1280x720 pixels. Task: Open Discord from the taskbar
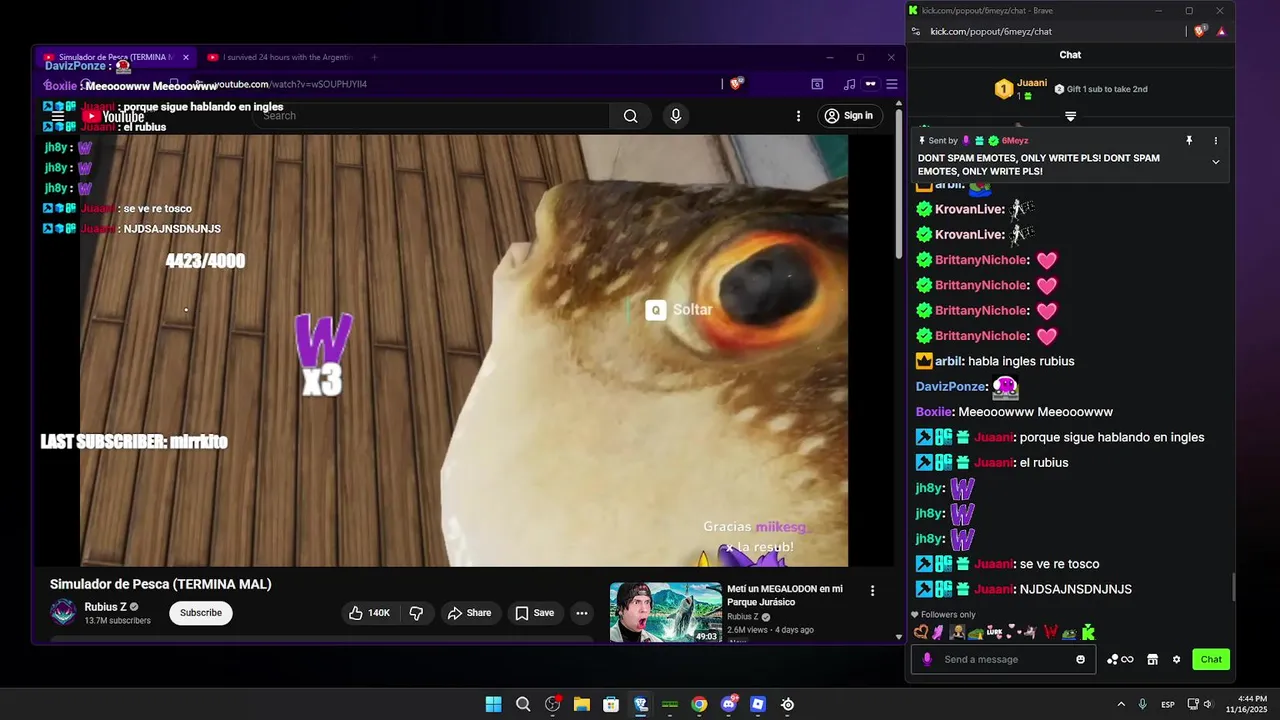(x=729, y=704)
